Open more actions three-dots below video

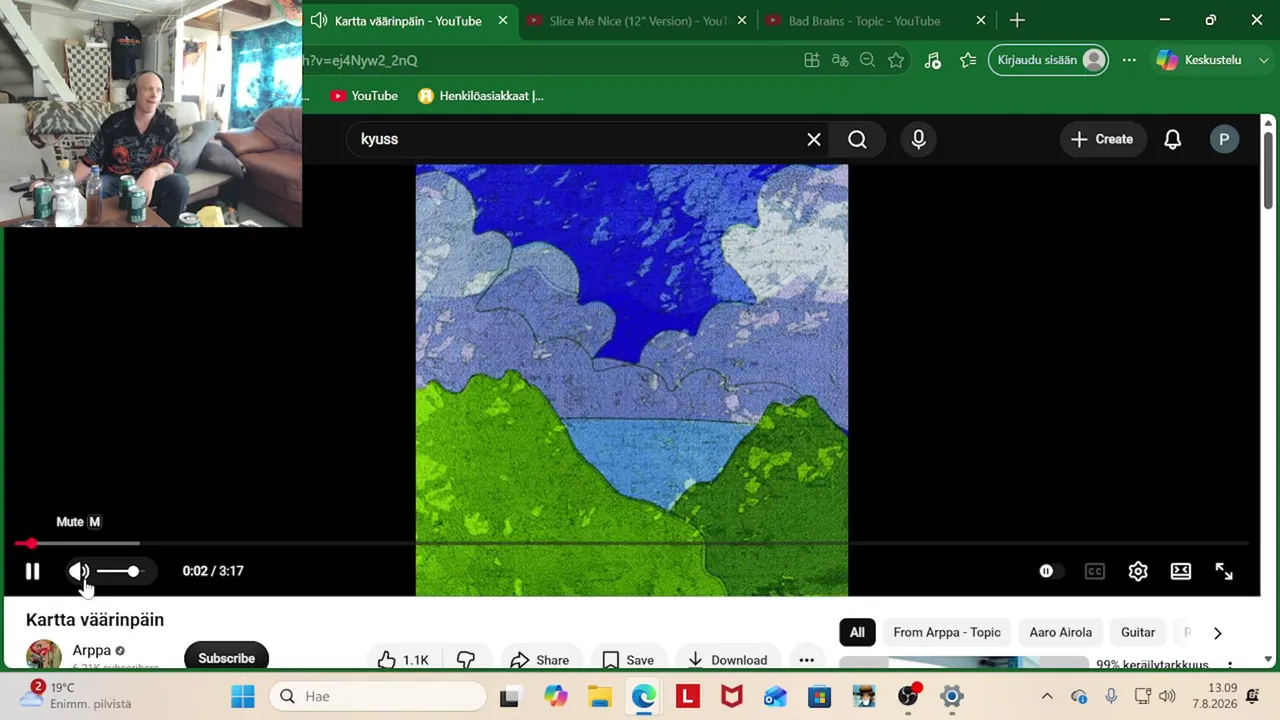pyautogui.click(x=807, y=659)
